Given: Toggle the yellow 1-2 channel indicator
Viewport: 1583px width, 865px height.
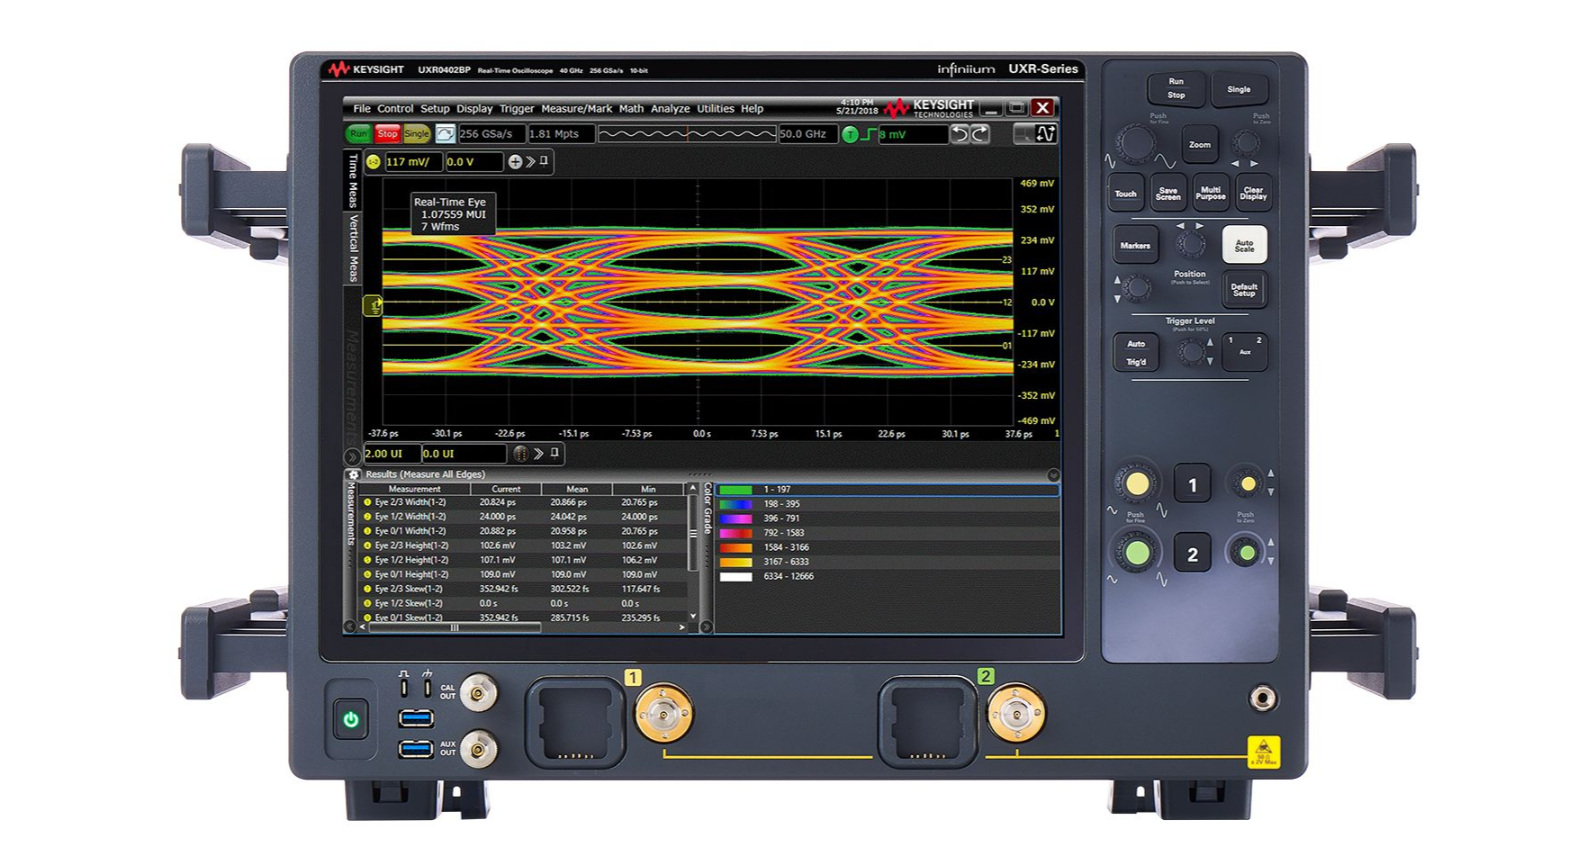Looking at the screenshot, I should click(373, 162).
